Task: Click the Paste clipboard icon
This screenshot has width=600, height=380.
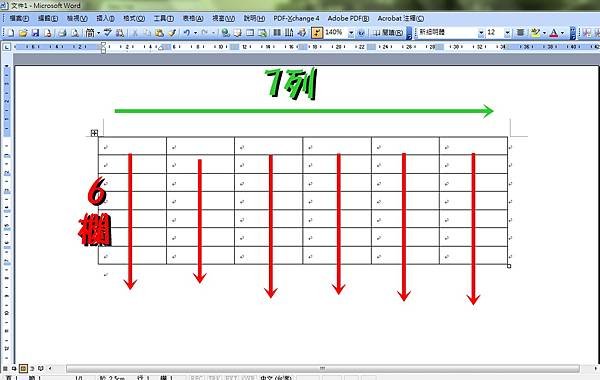Action: (160, 33)
